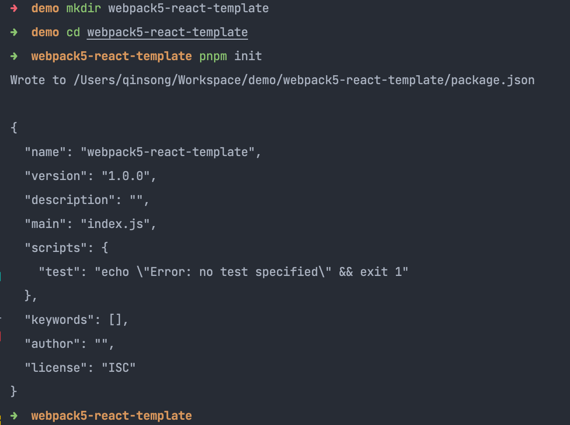Click the echo test script string
The height and width of the screenshot is (425, 570).
click(251, 272)
